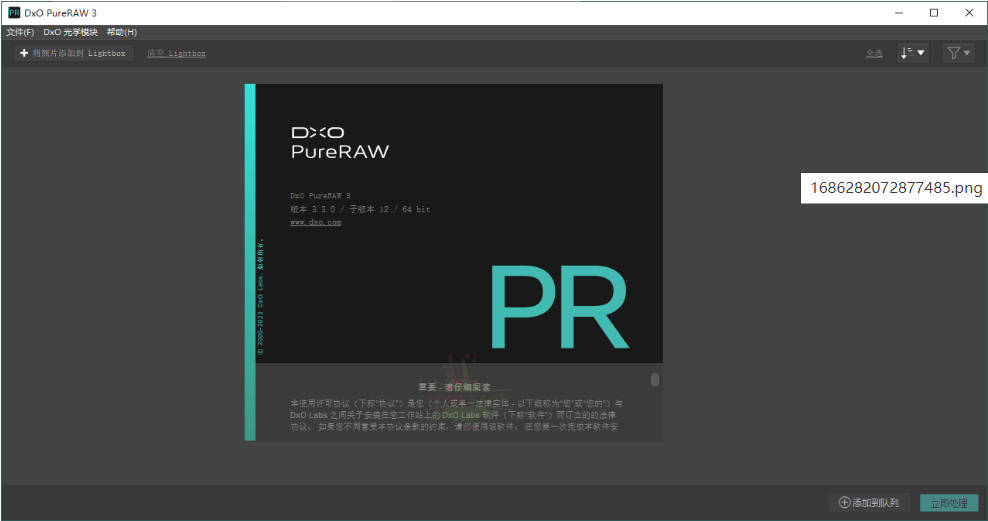This screenshot has height=521, width=988.
Task: Click the license agreement scrollbar thumb
Action: pos(655,379)
